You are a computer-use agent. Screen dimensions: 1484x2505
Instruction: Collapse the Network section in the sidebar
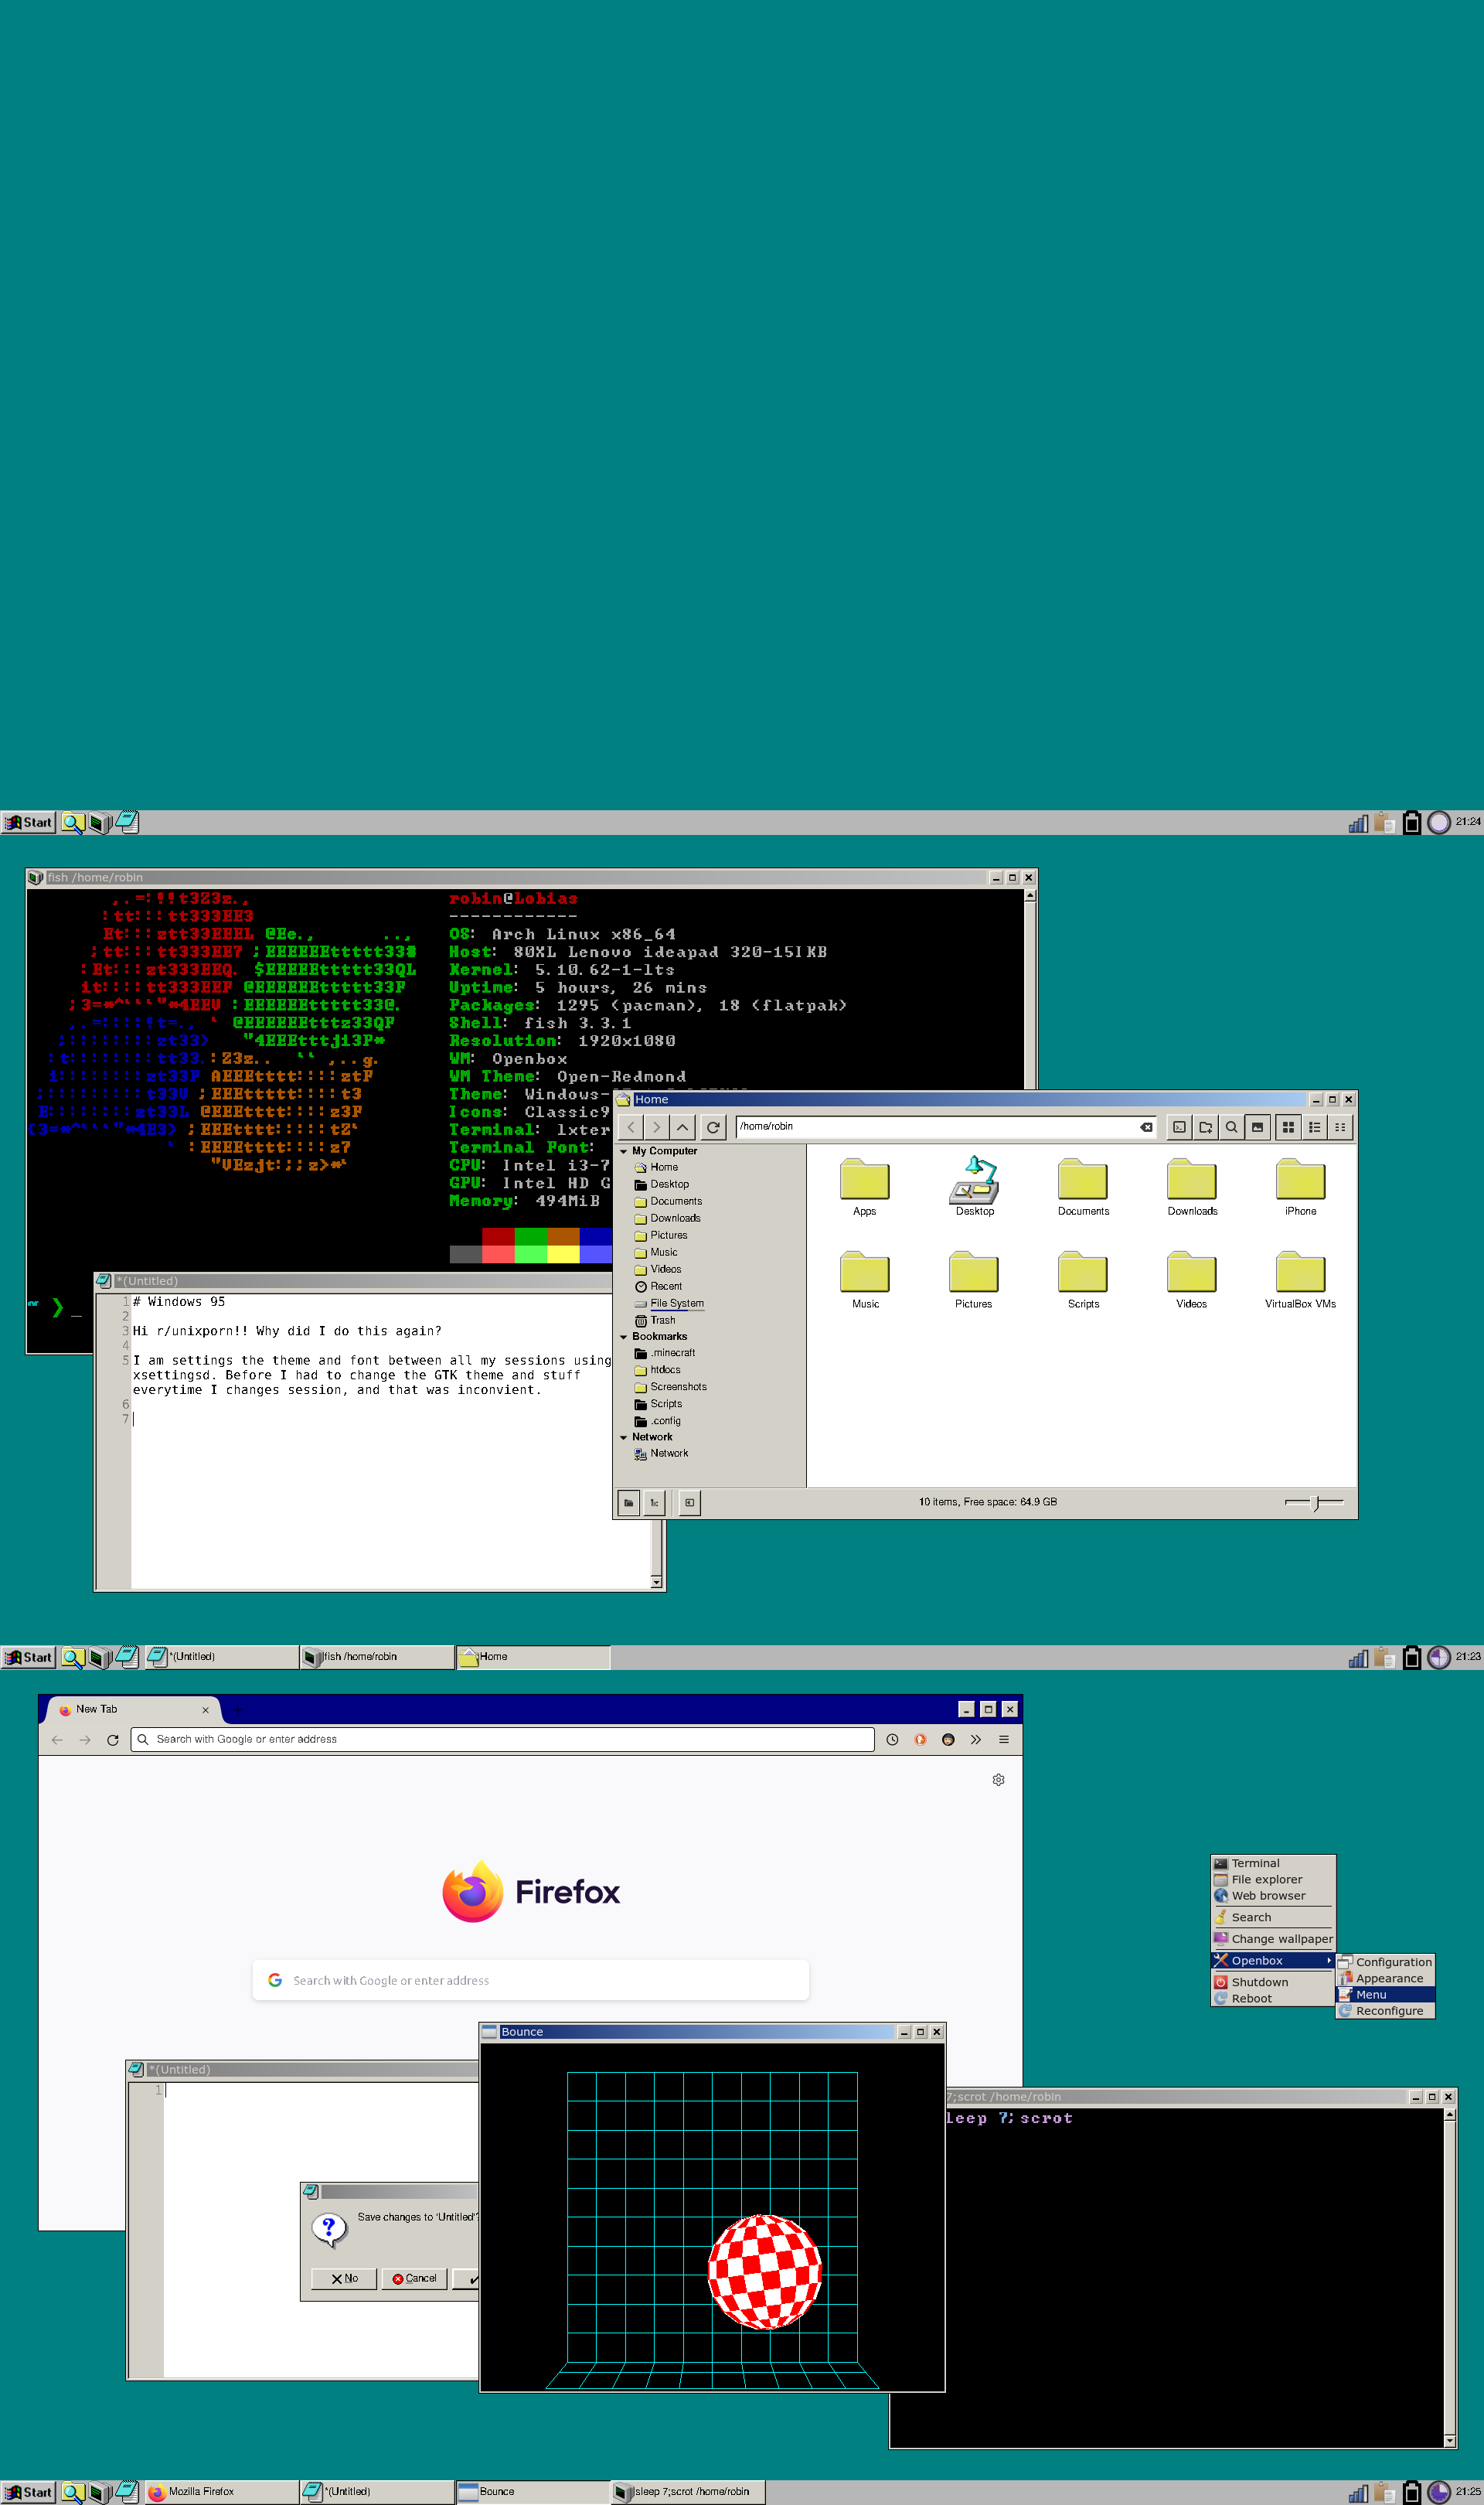tap(624, 1437)
